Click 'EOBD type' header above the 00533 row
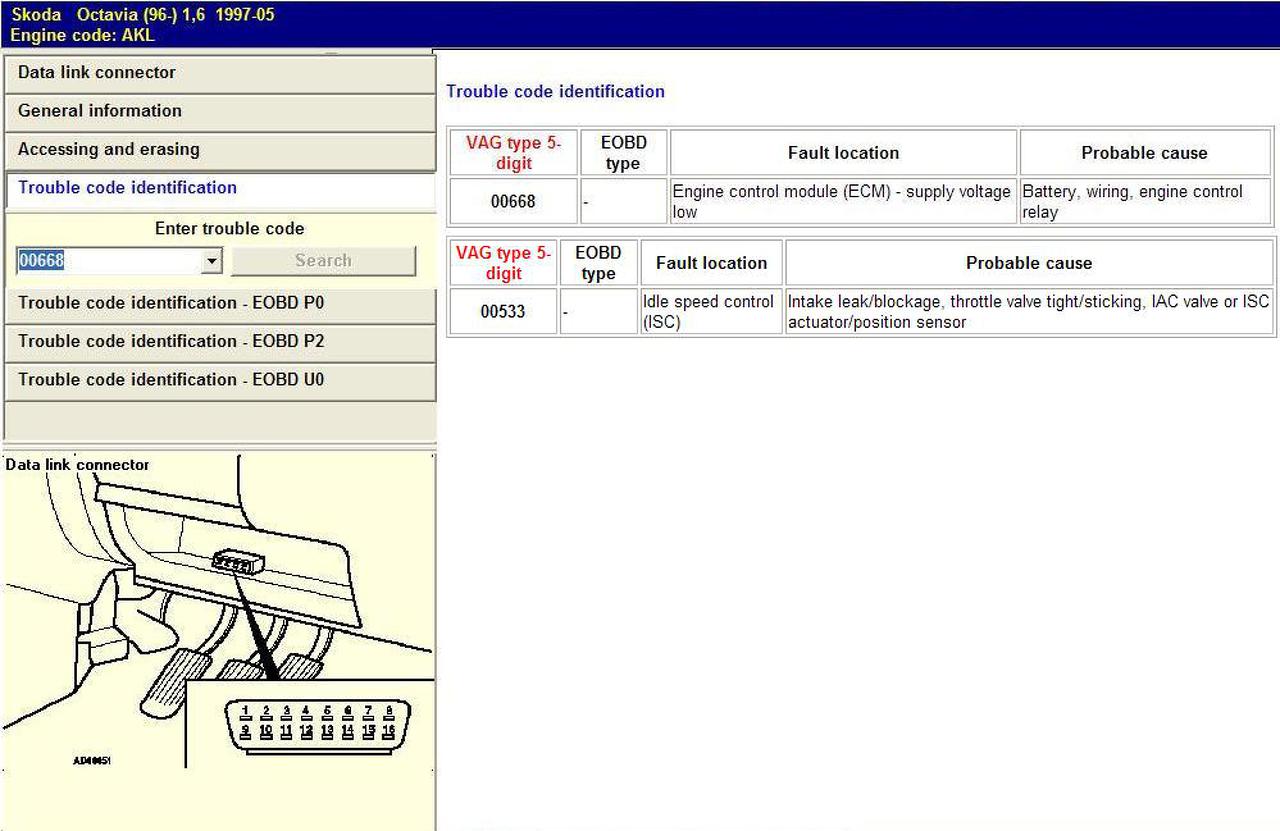 coord(598,263)
